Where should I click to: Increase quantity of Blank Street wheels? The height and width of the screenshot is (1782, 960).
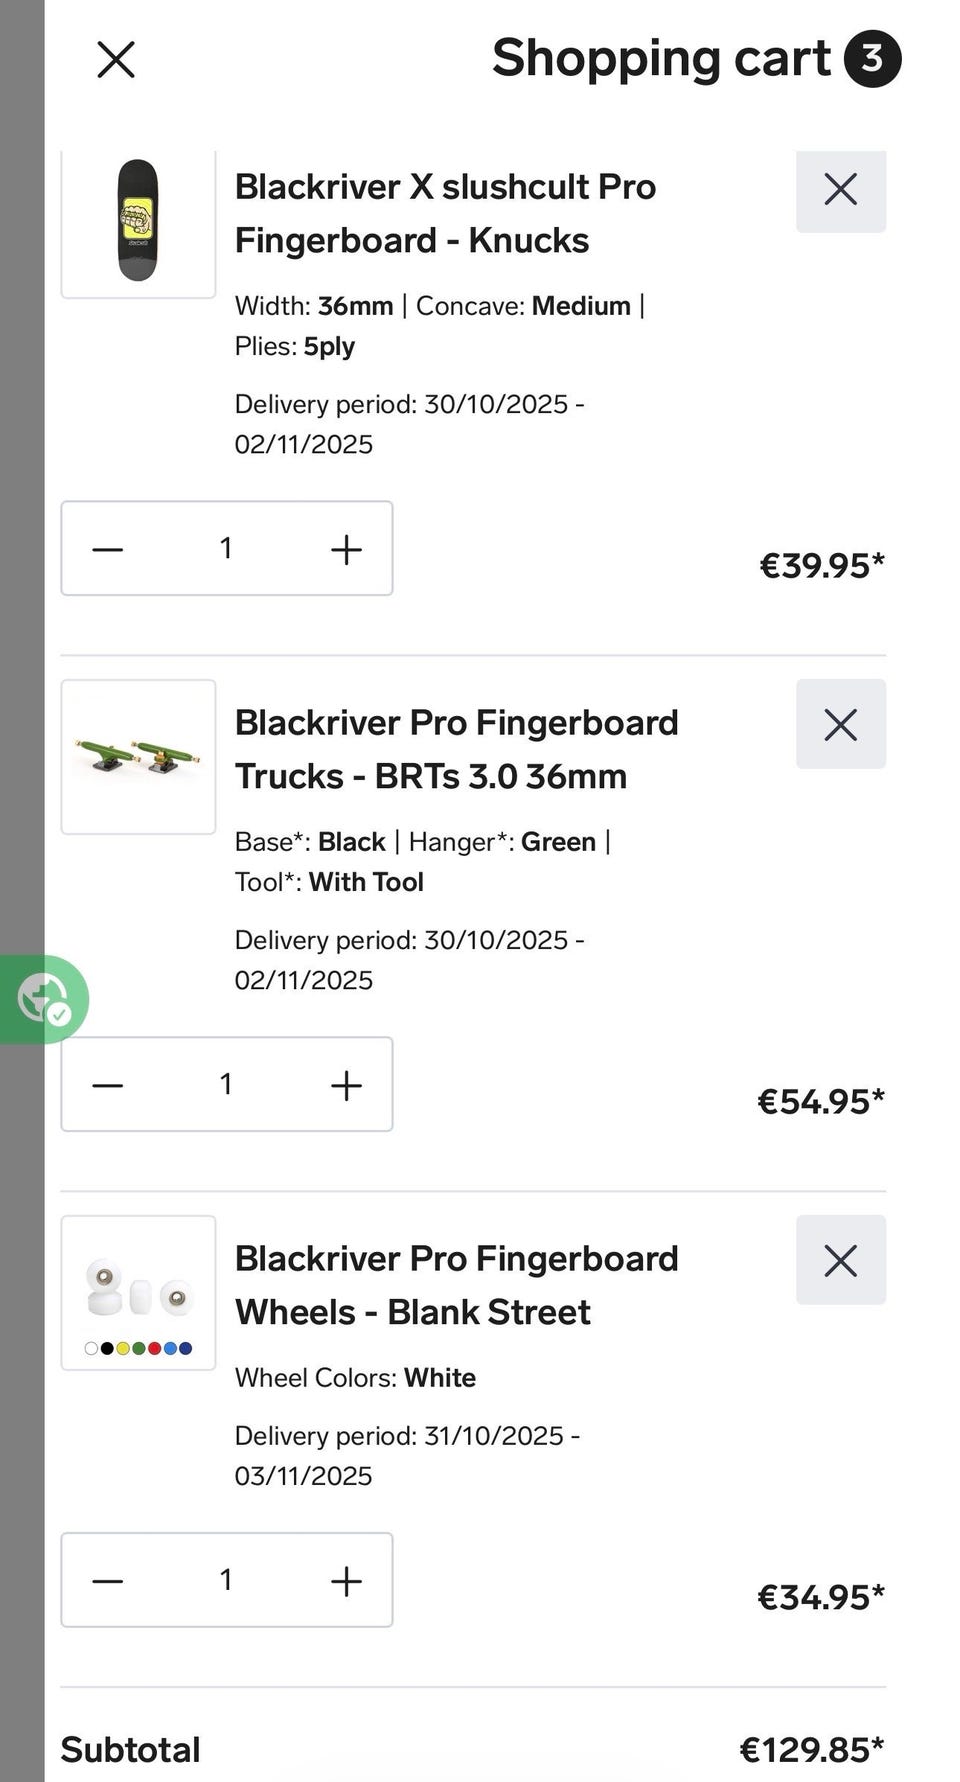(x=346, y=1581)
